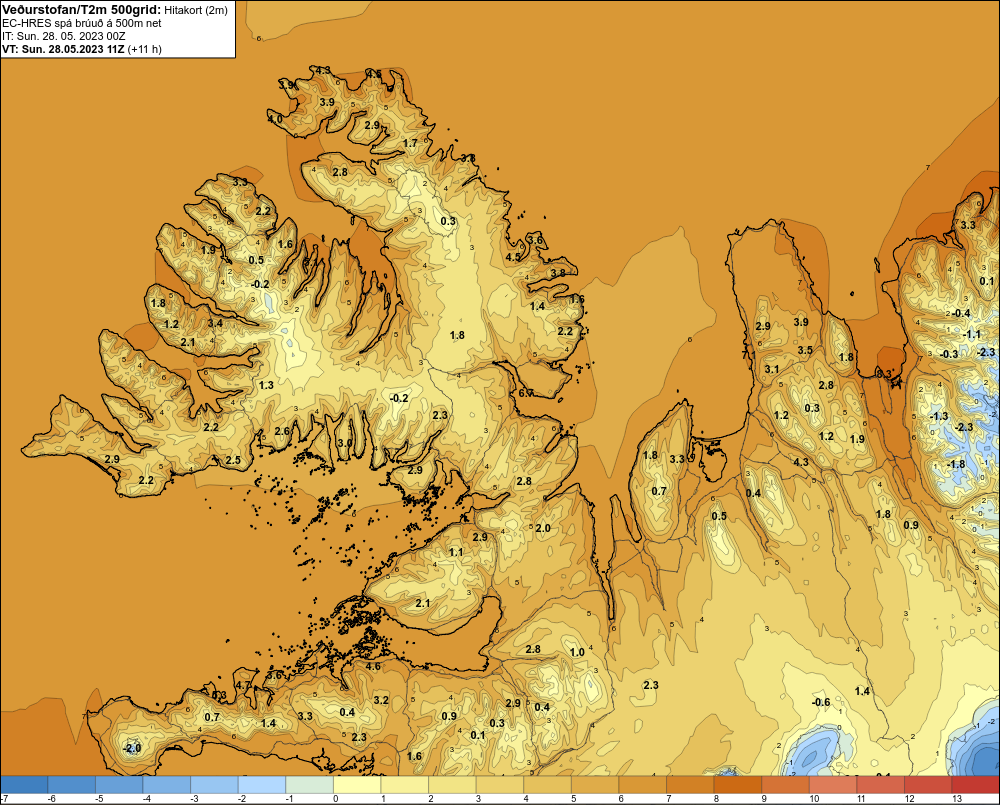This screenshot has width=1000, height=805.
Task: Click the 'Hitakort (2m)' label
Action: click(x=196, y=10)
